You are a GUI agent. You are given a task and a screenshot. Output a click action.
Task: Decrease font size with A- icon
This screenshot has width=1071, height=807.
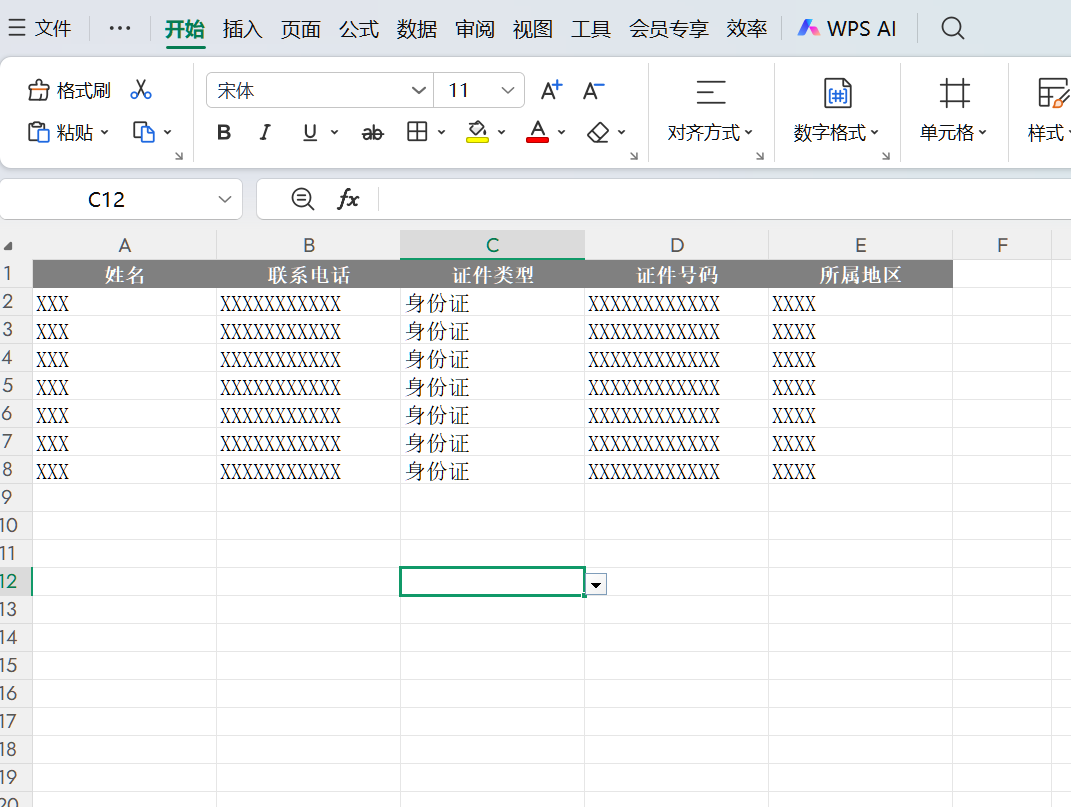coord(594,90)
